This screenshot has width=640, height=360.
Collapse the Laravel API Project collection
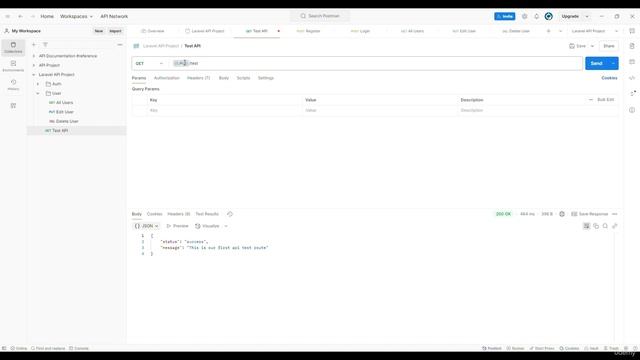(34, 75)
